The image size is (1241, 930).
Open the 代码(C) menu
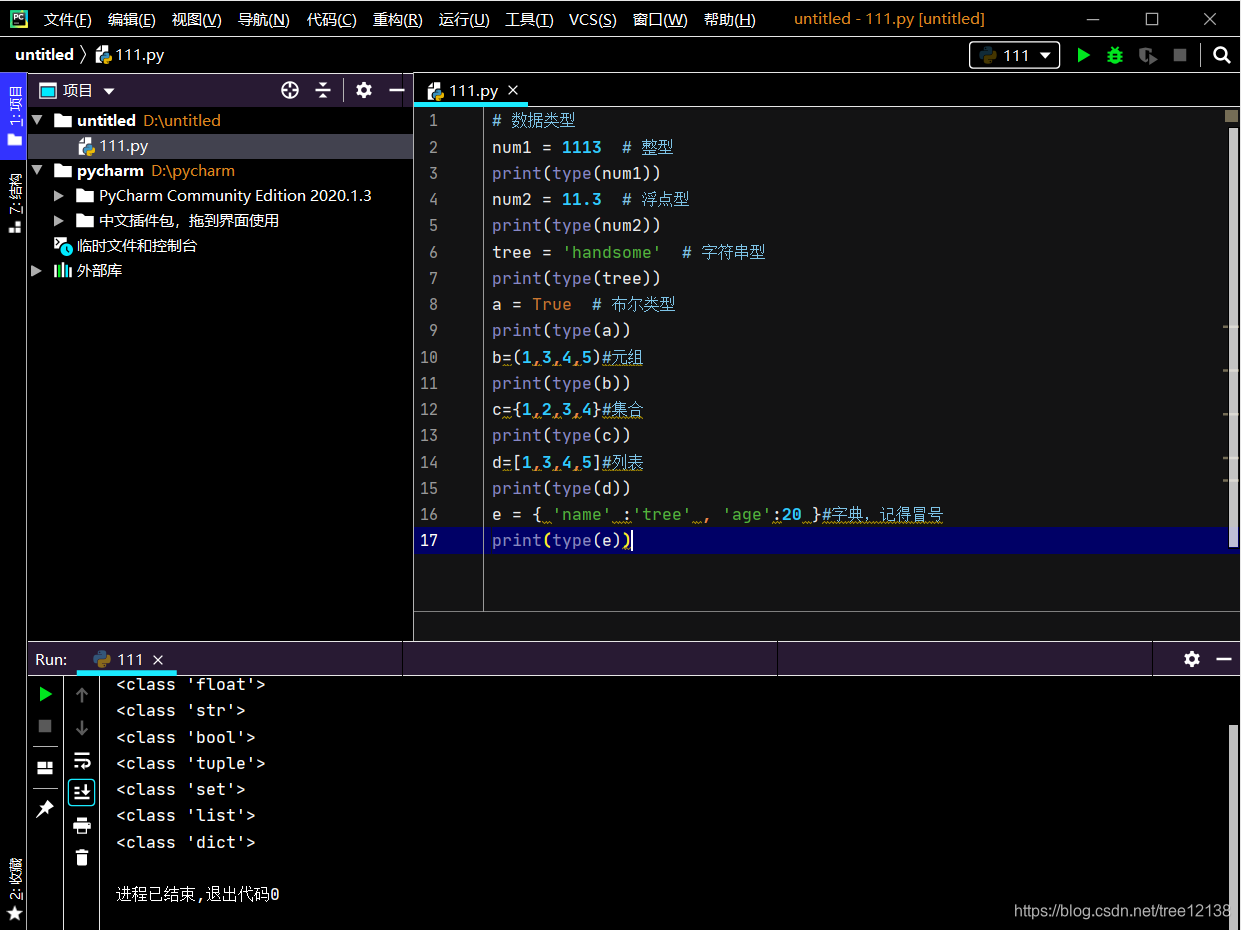tap(331, 20)
